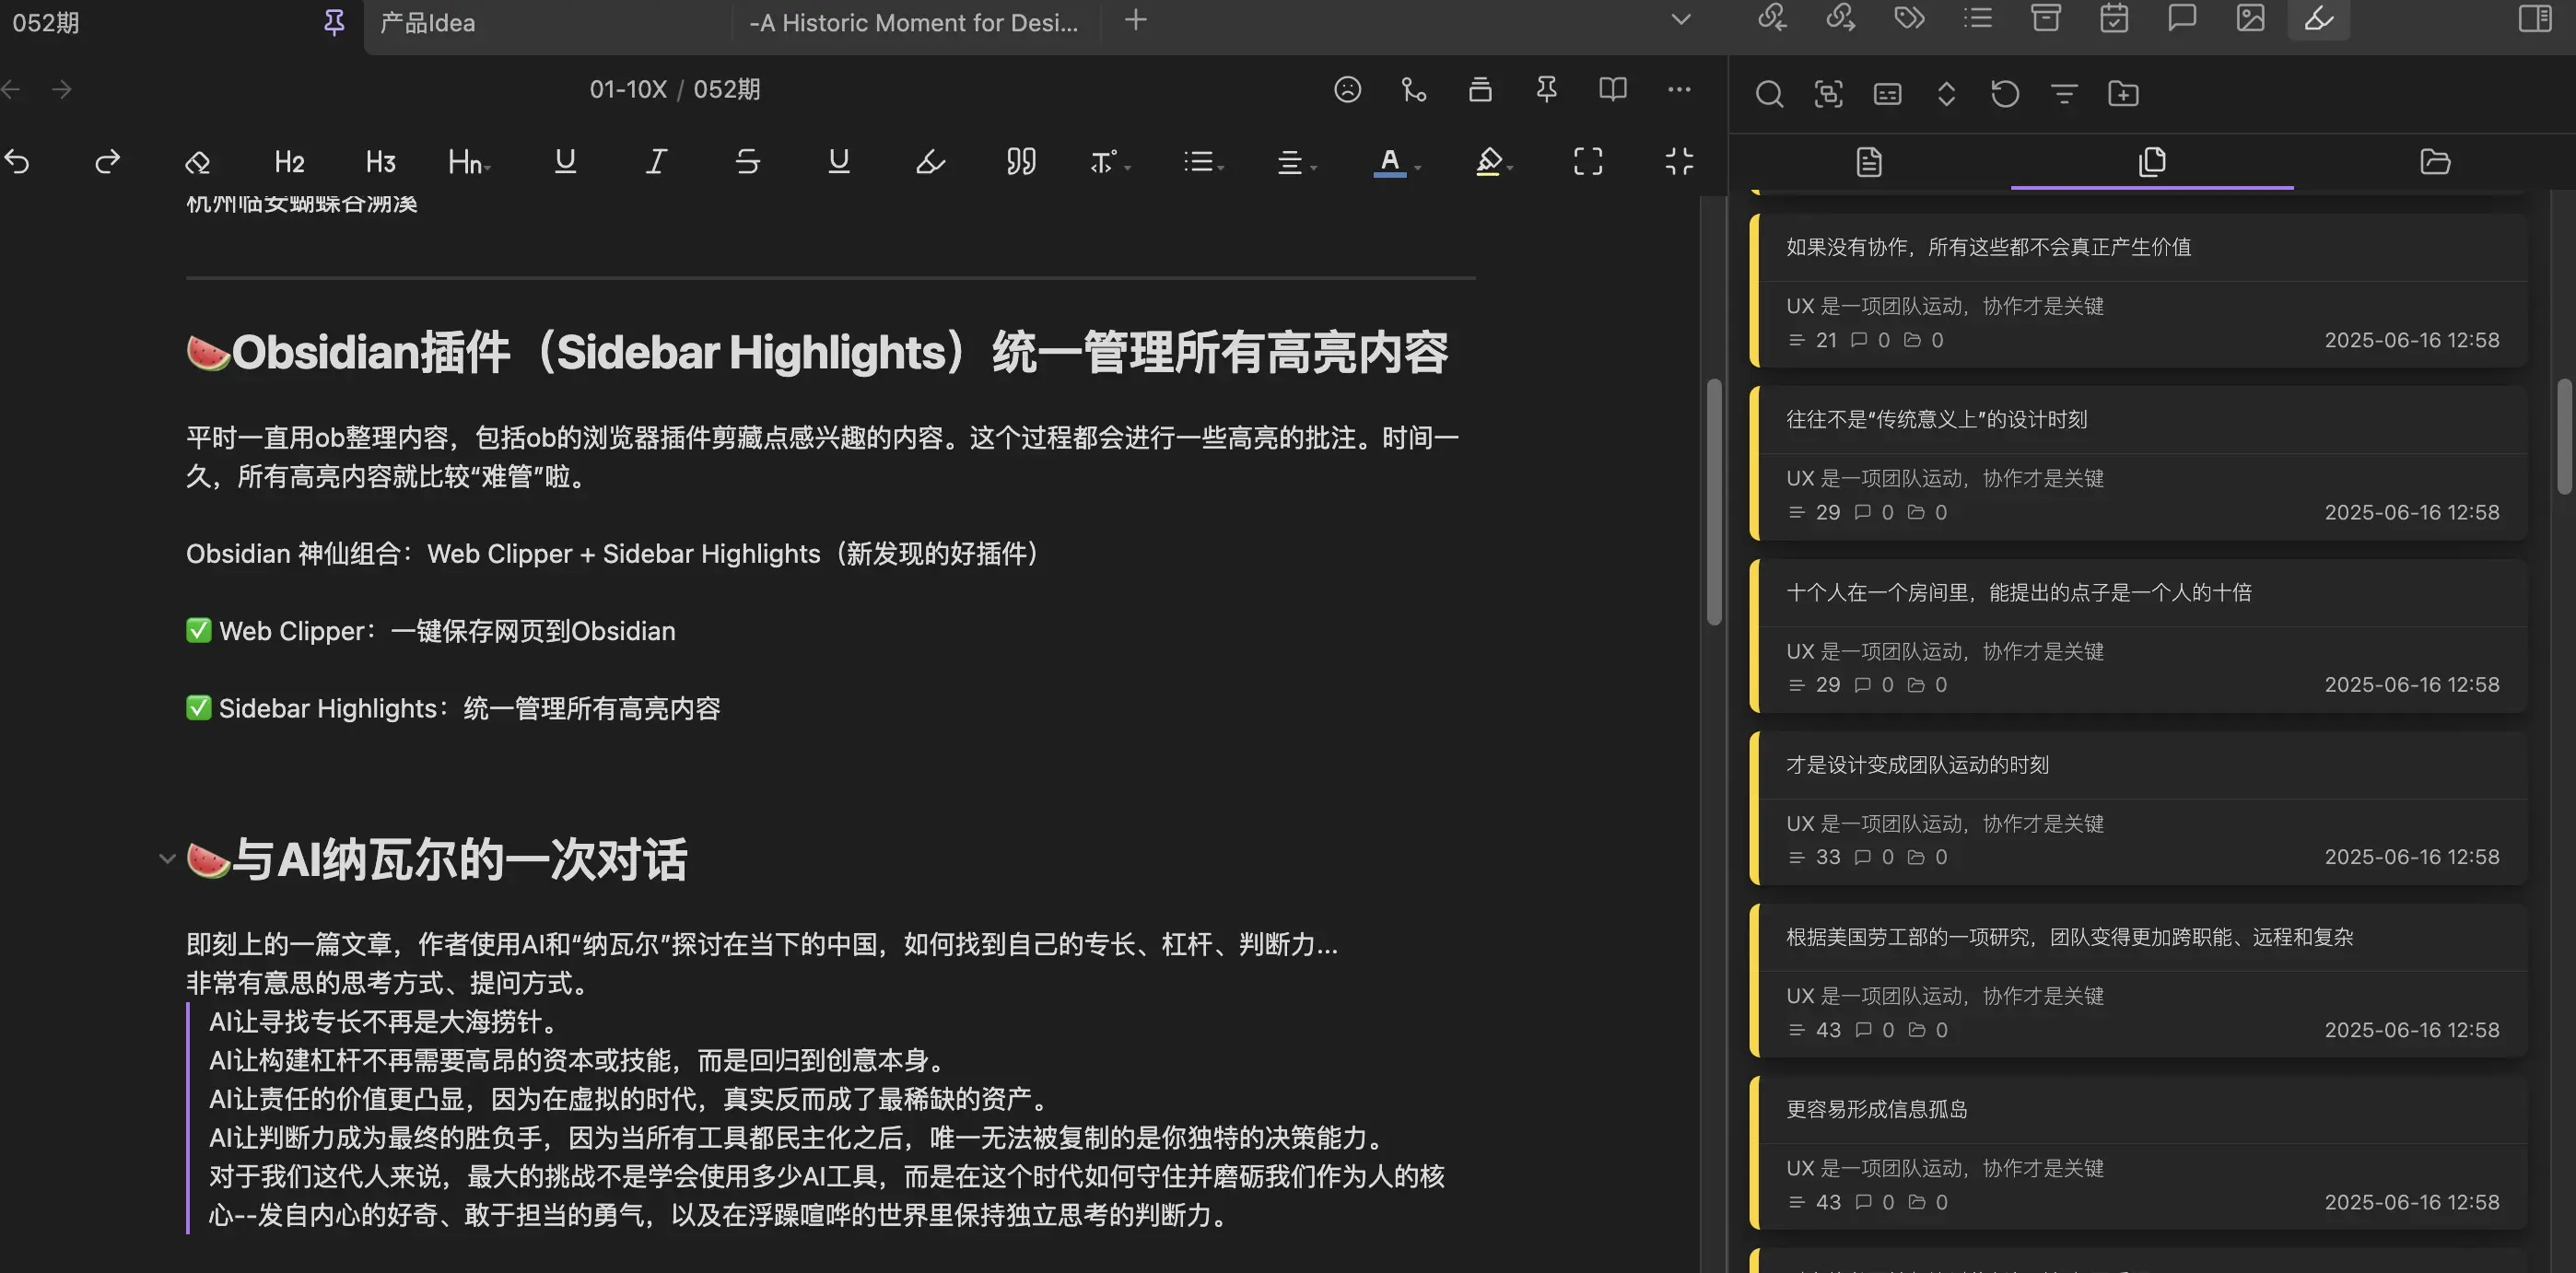Click 01-10X in the breadcrumb path
The height and width of the screenshot is (1273, 2576).
[x=627, y=89]
